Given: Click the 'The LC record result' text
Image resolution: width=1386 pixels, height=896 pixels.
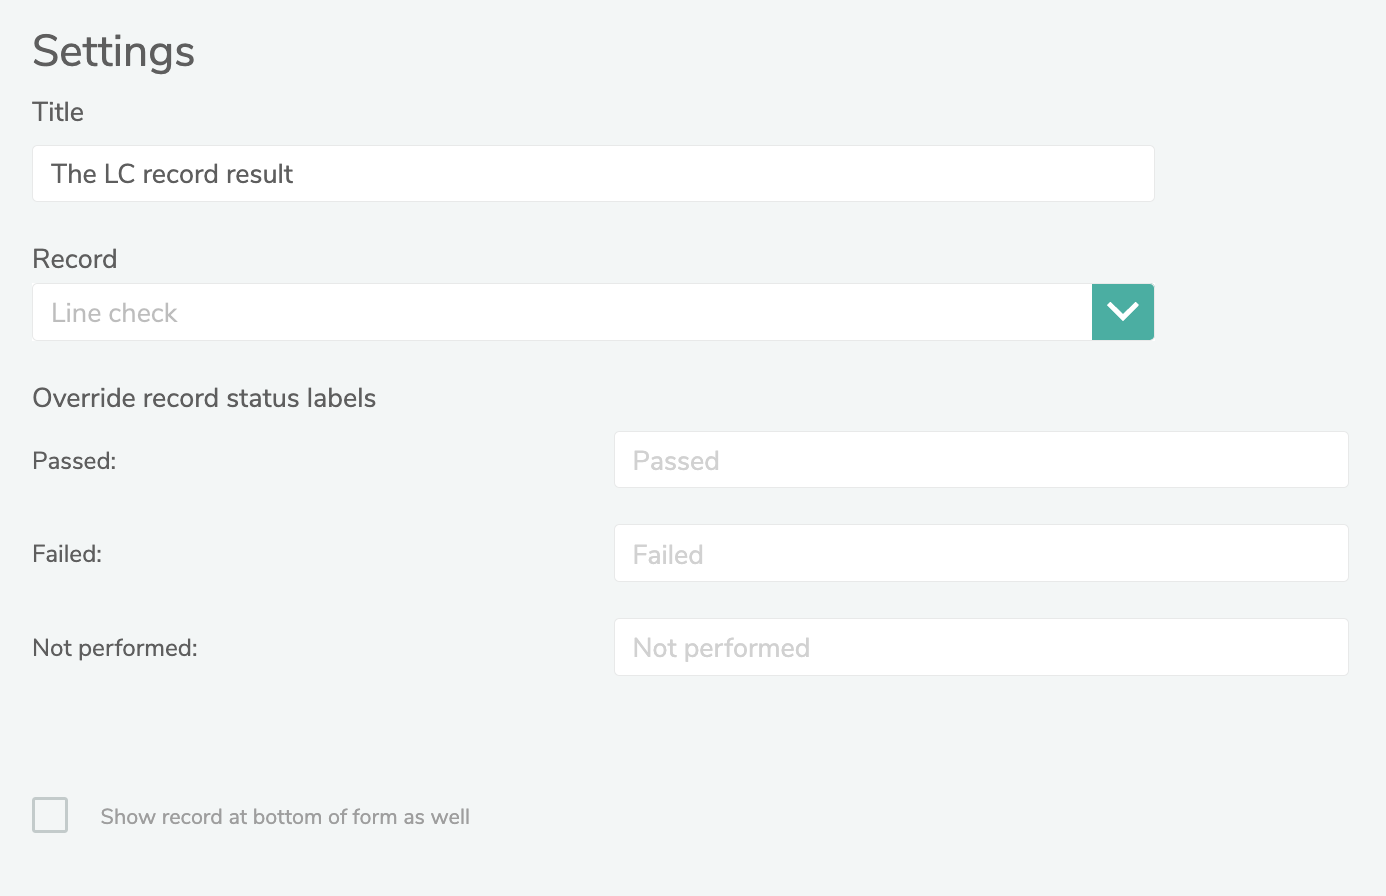Looking at the screenshot, I should [172, 174].
